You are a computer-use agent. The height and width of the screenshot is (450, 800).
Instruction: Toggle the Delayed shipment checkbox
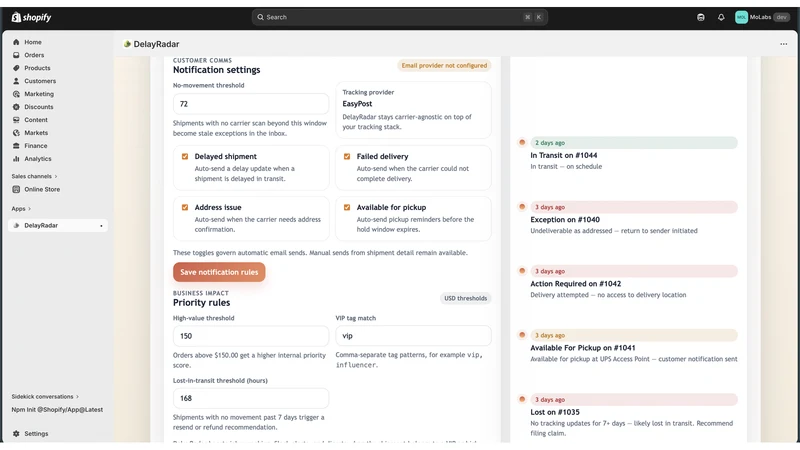(185, 157)
